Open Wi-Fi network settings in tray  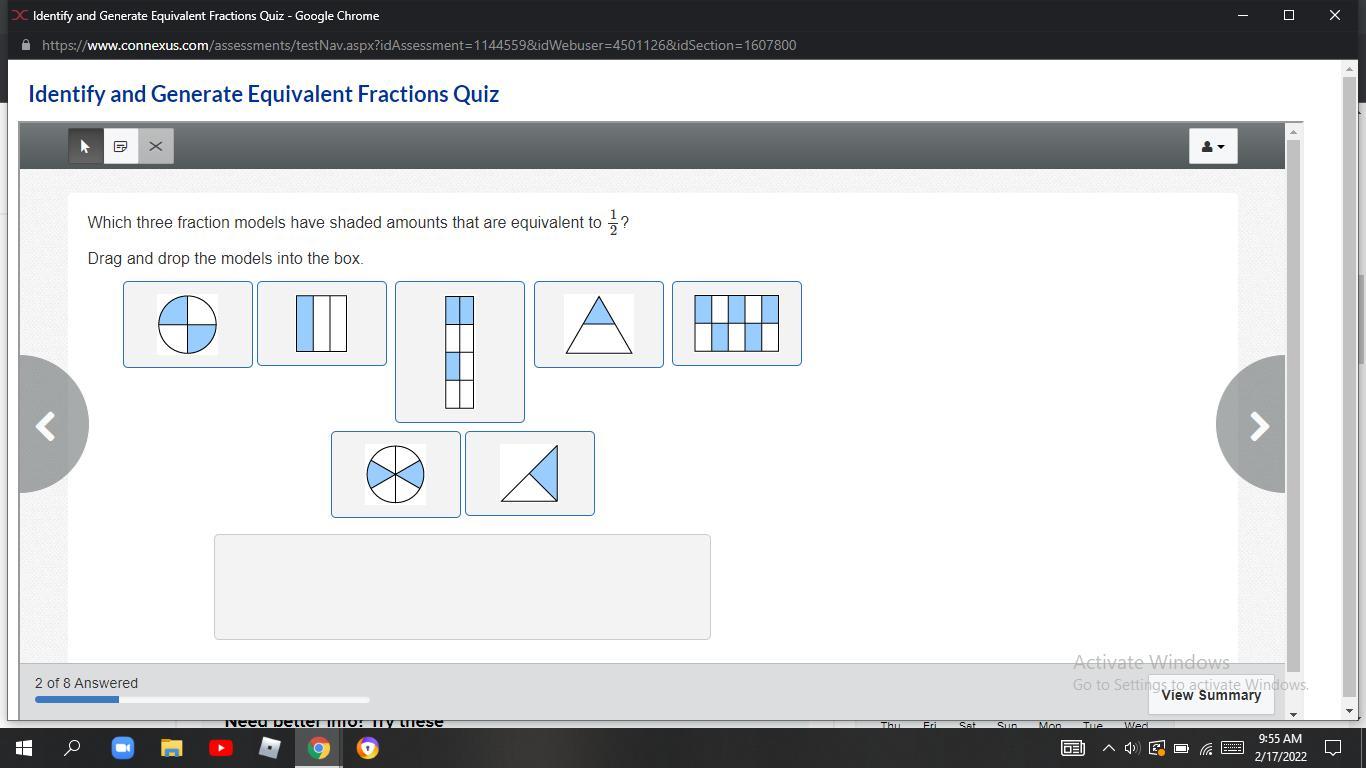[1205, 748]
